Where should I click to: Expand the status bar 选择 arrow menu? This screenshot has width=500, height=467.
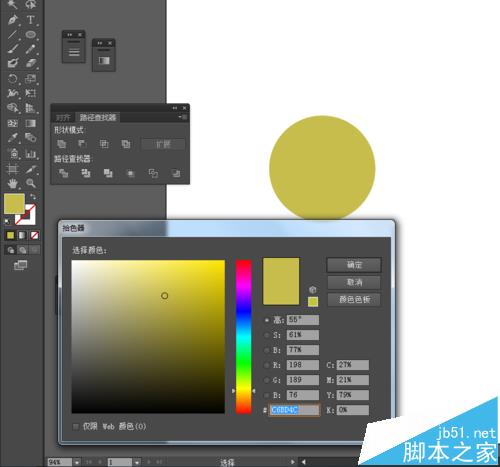292,462
